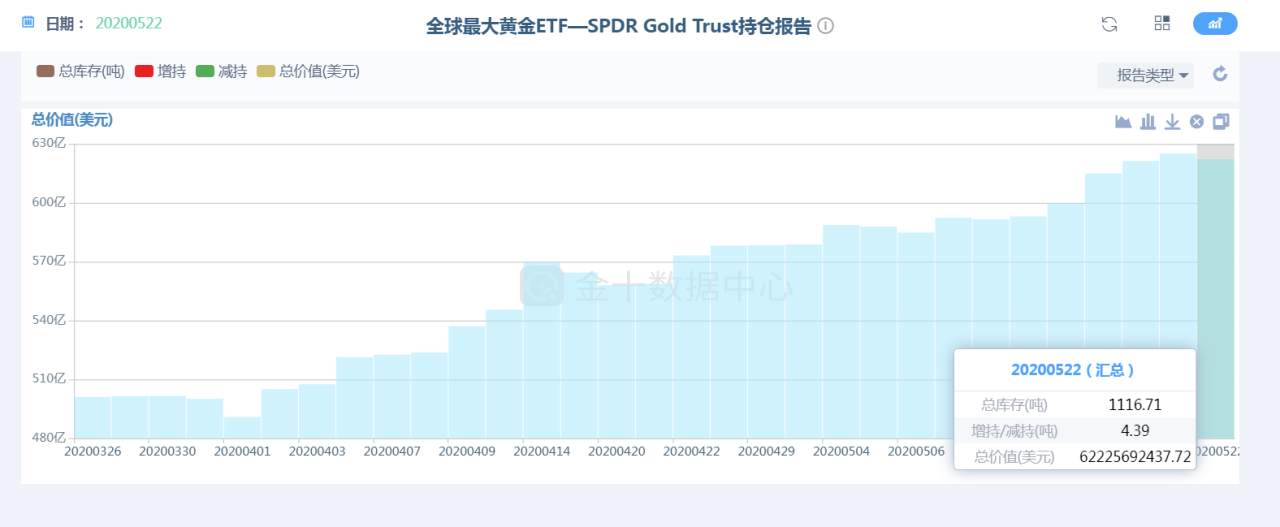Click tooltip value 4.39
Image resolution: width=1280 pixels, height=527 pixels.
[x=1136, y=431]
